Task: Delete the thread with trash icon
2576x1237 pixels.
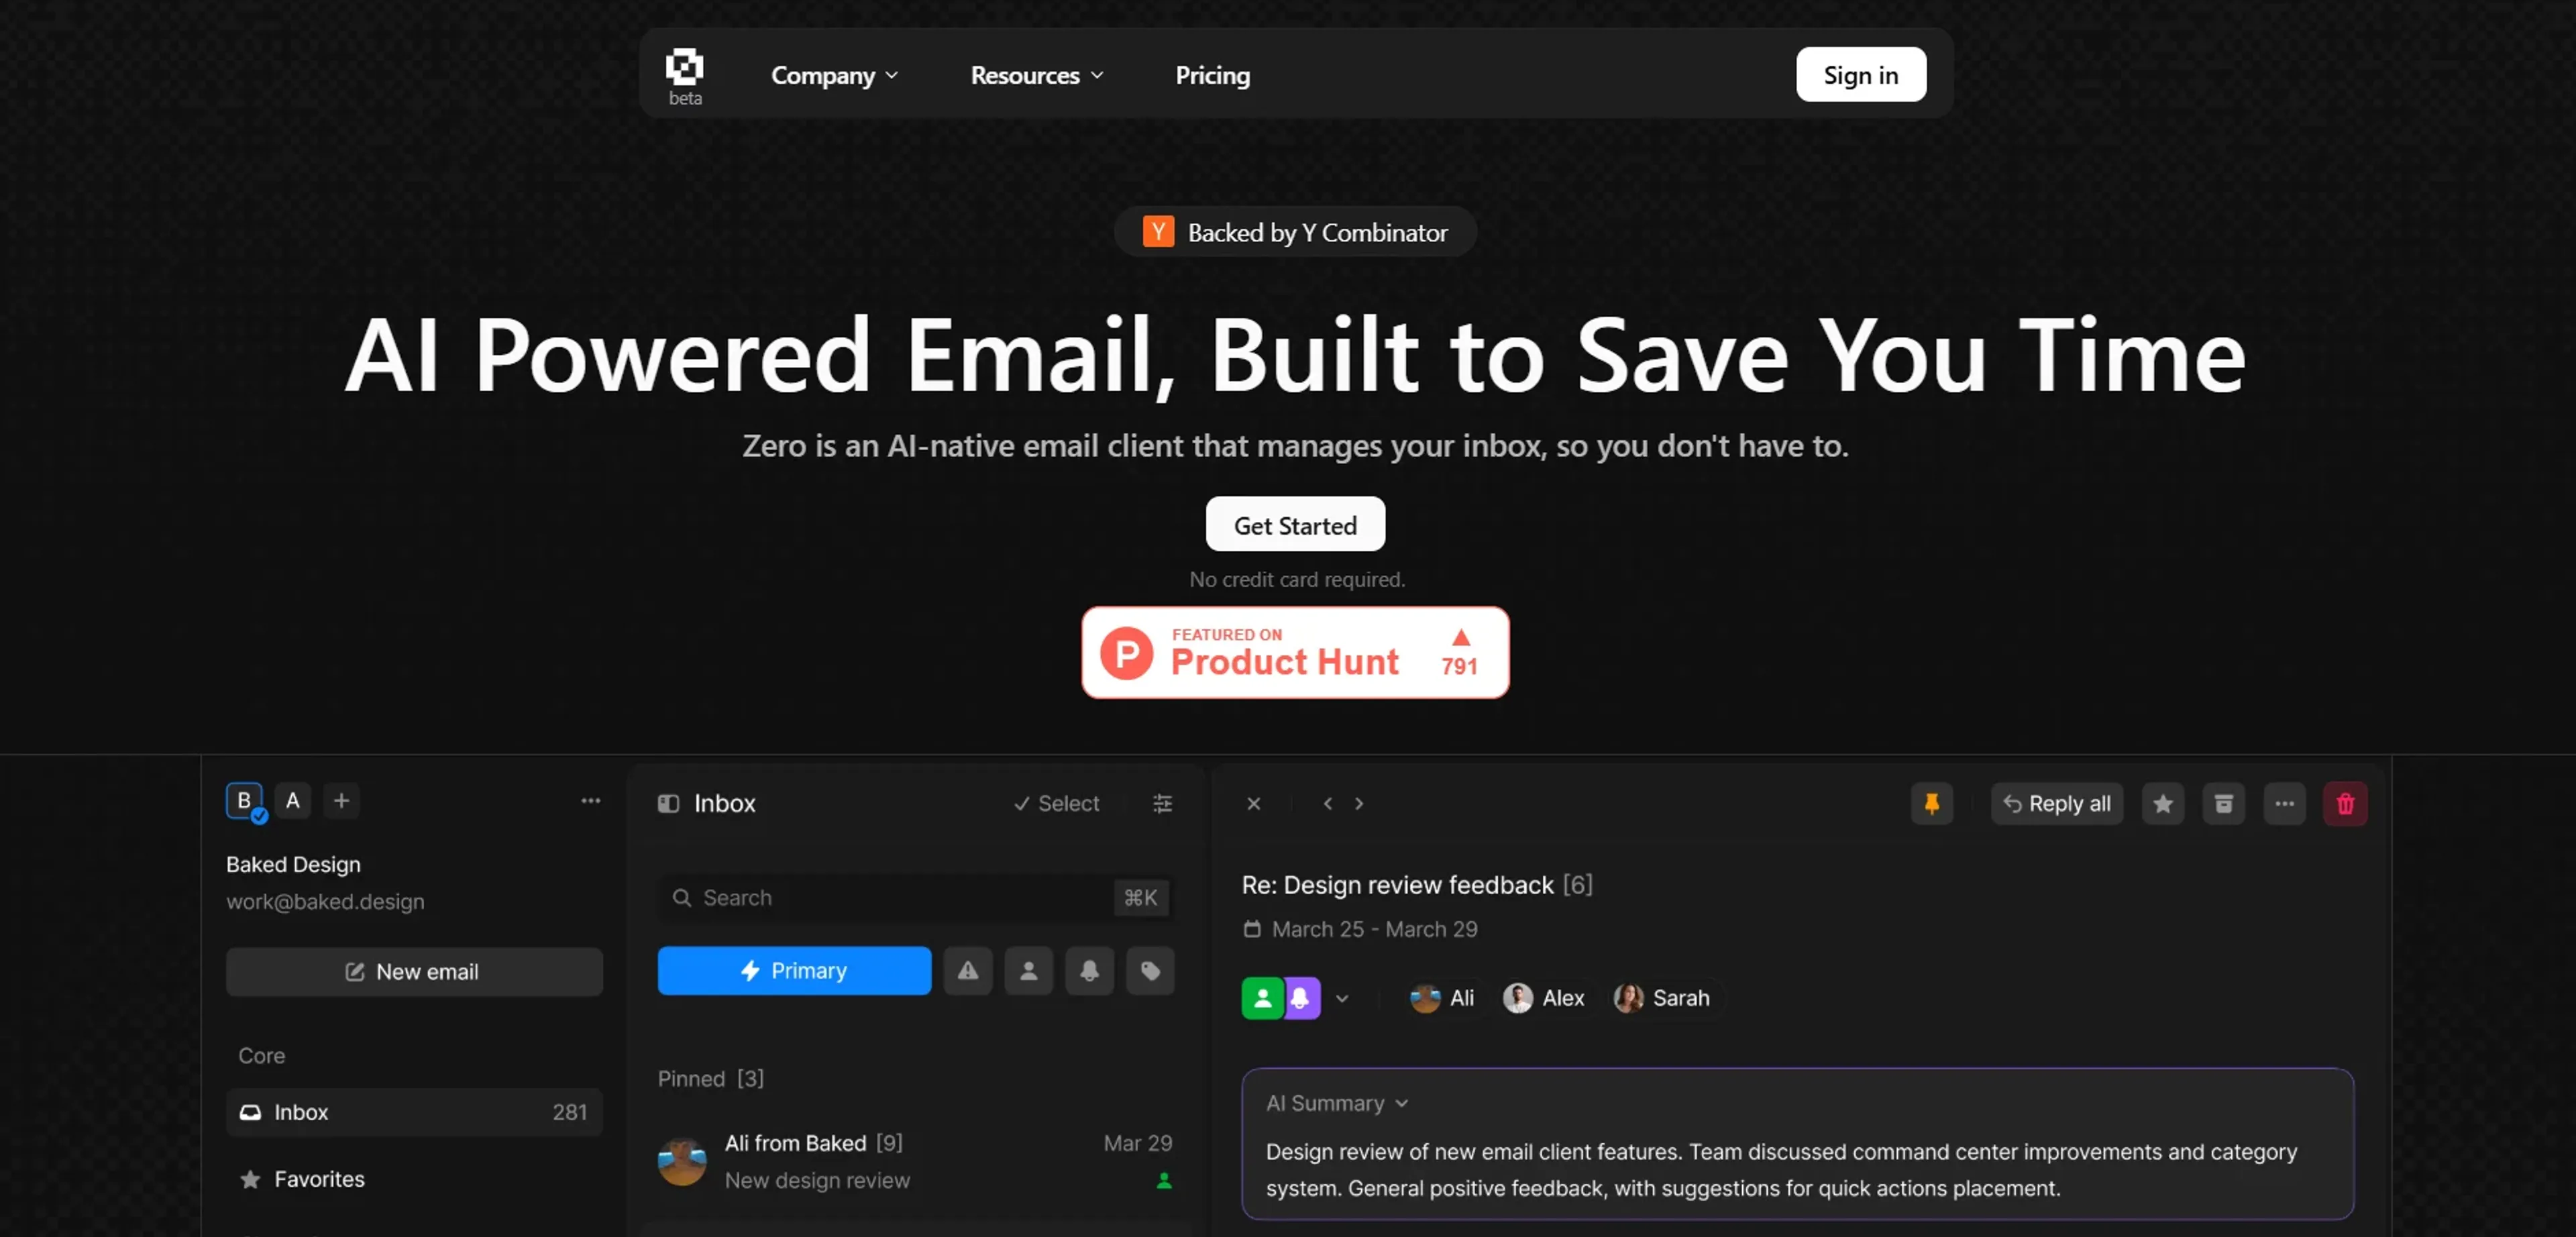Action: click(x=2345, y=803)
